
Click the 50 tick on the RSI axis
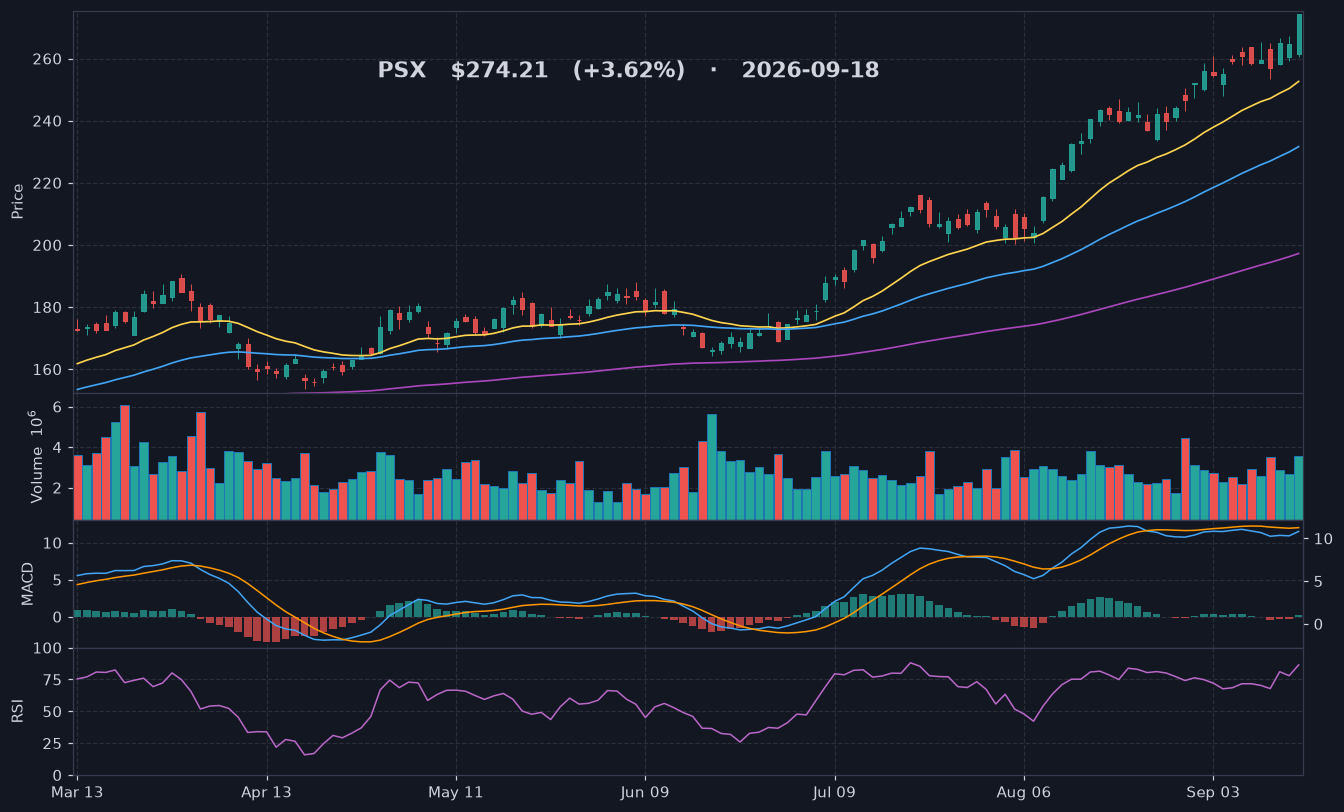tap(53, 712)
